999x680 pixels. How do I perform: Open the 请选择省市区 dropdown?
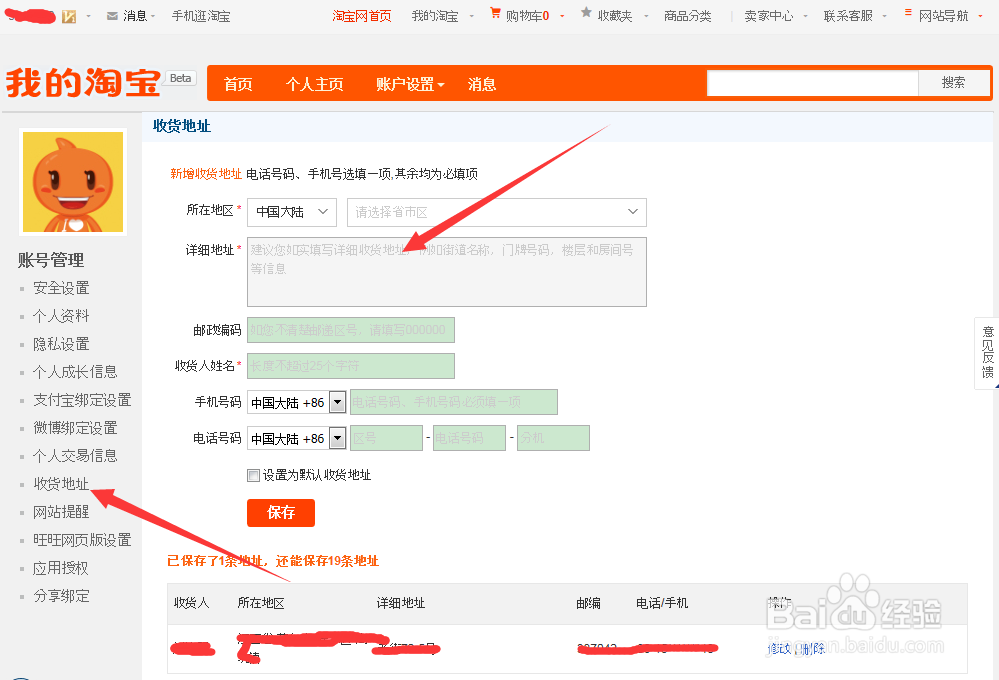tap(497, 212)
